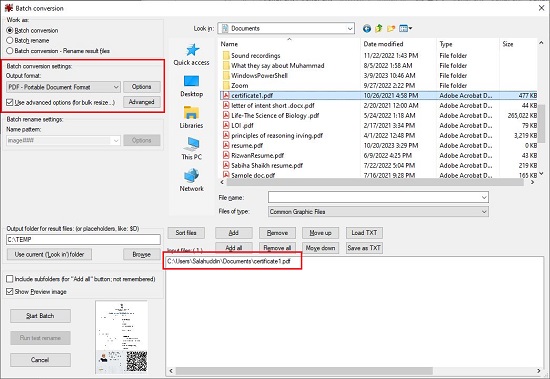
Task: Create a new folder icon
Action: 391,28
